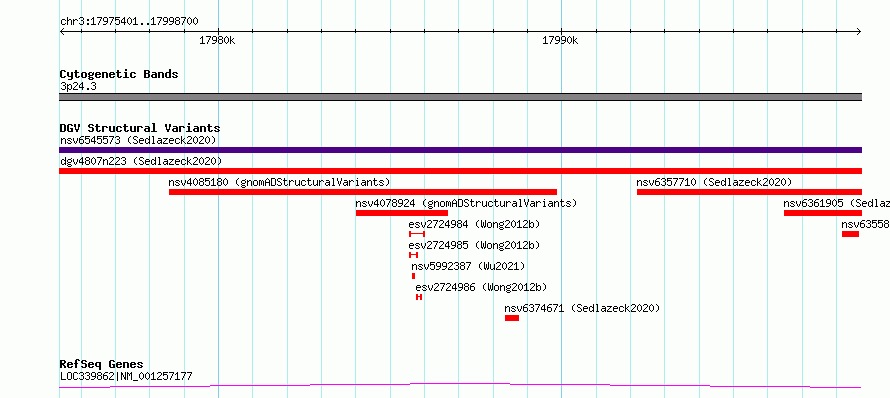
Task: Click the esv2724984 variant glyph
Action: tap(417, 234)
